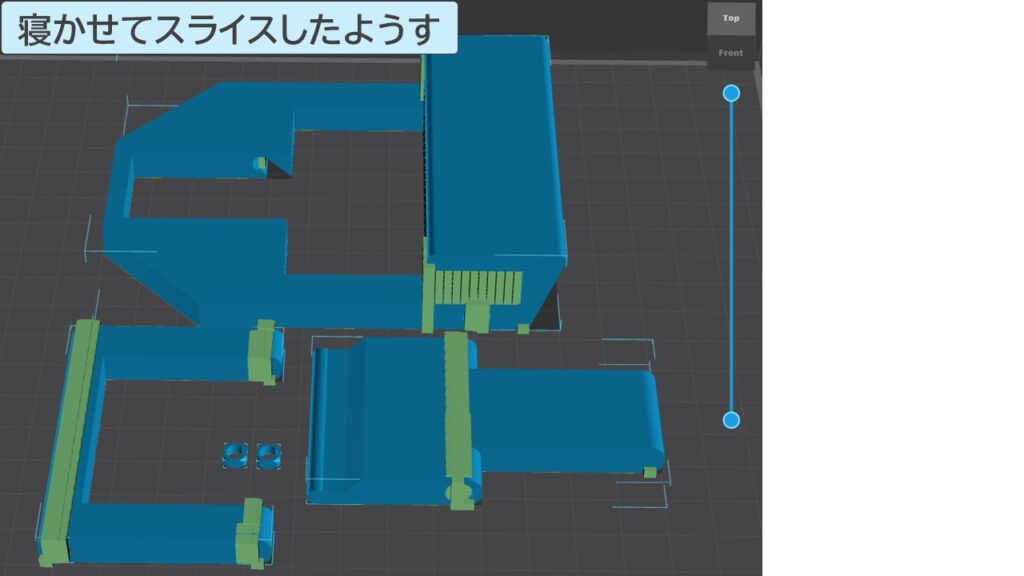Select the wide flat part on the lower right
Screen dimensions: 1024x576
pyautogui.click(x=570, y=420)
